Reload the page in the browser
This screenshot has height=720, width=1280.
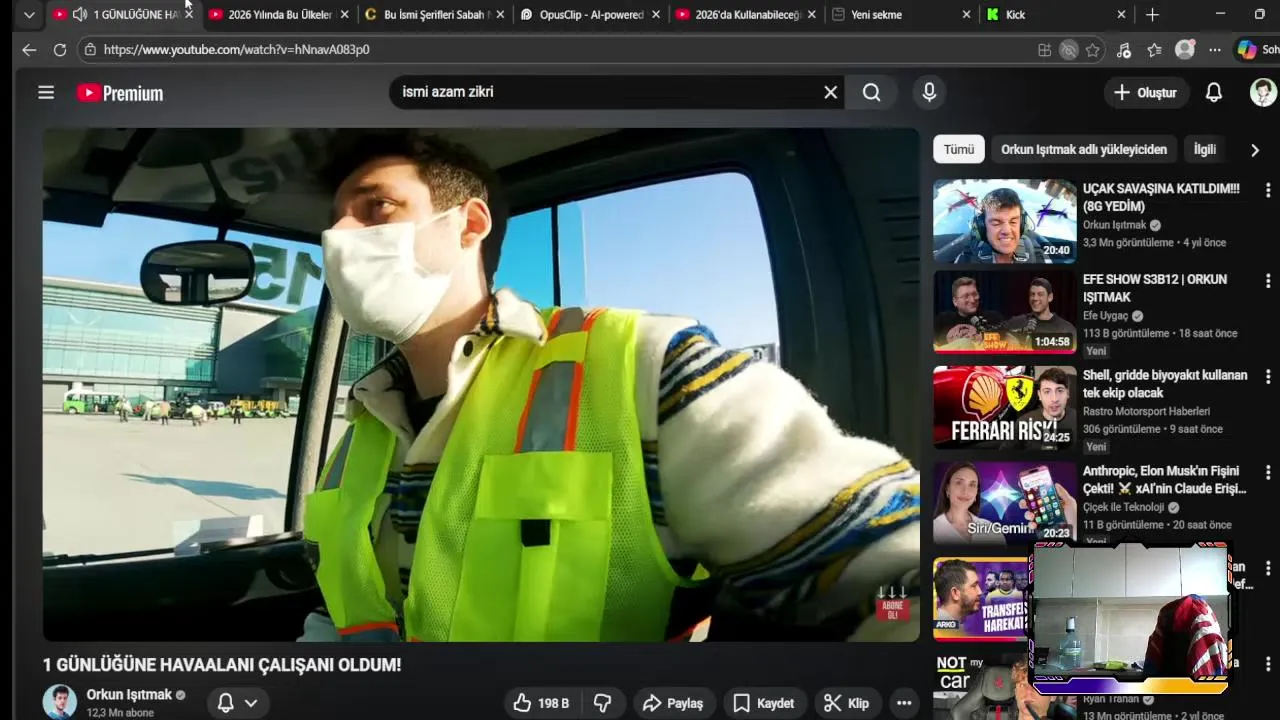point(60,49)
